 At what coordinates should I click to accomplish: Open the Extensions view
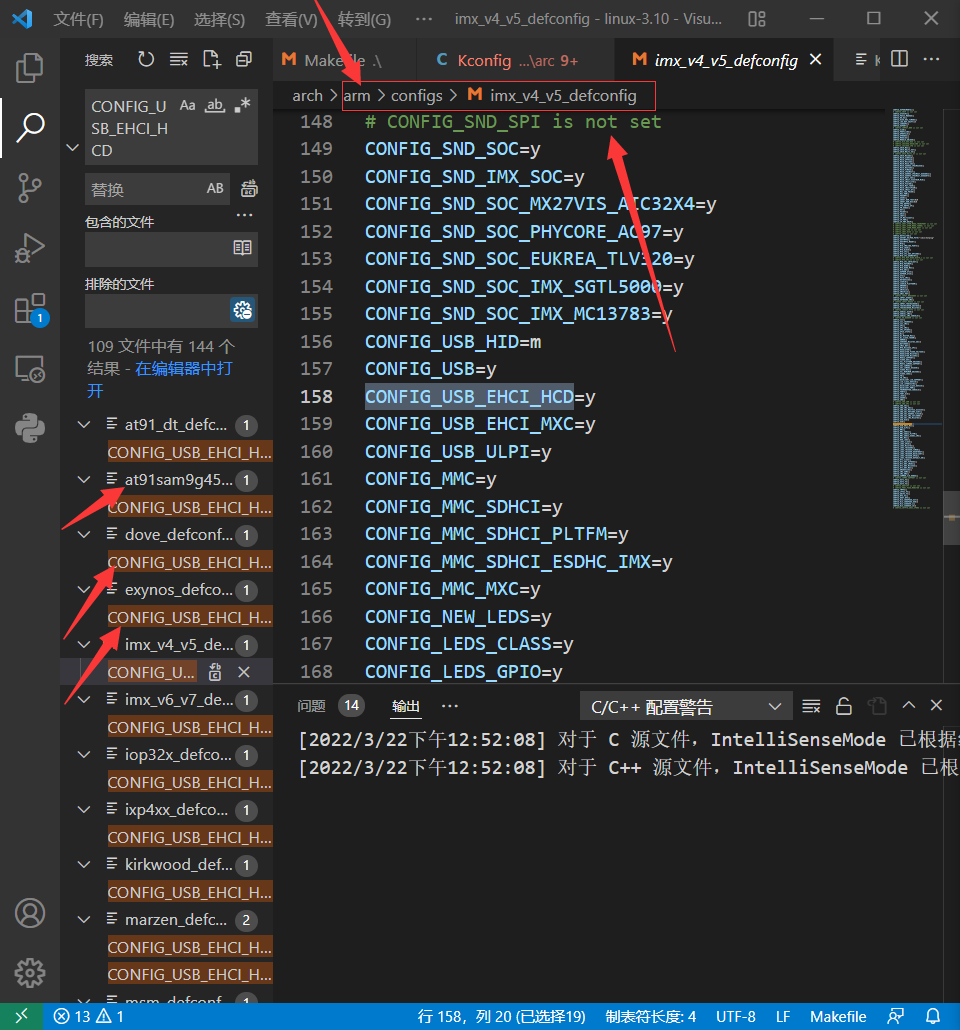[x=30, y=309]
